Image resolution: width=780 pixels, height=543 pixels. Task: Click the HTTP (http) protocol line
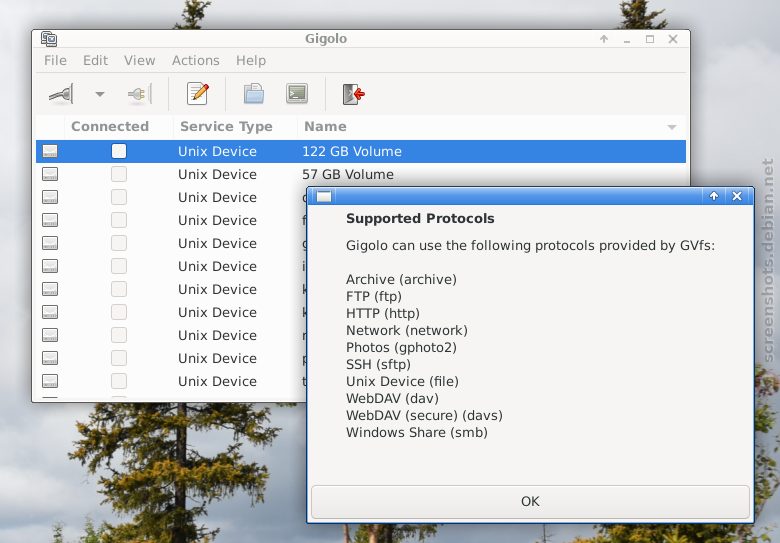pyautogui.click(x=383, y=313)
